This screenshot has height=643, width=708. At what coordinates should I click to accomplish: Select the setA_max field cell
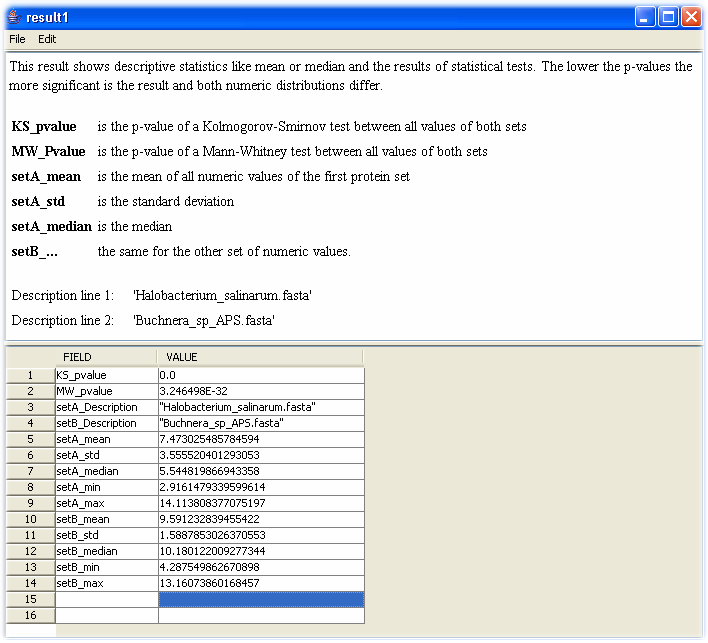[107, 503]
